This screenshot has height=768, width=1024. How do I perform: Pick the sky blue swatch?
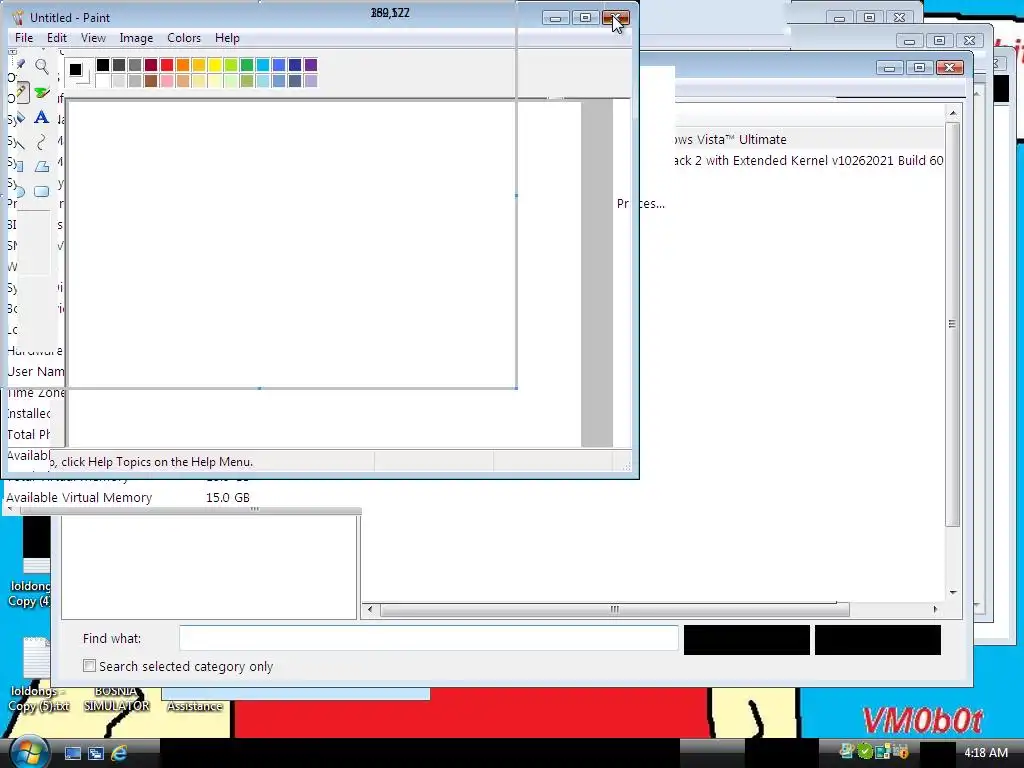[263, 65]
